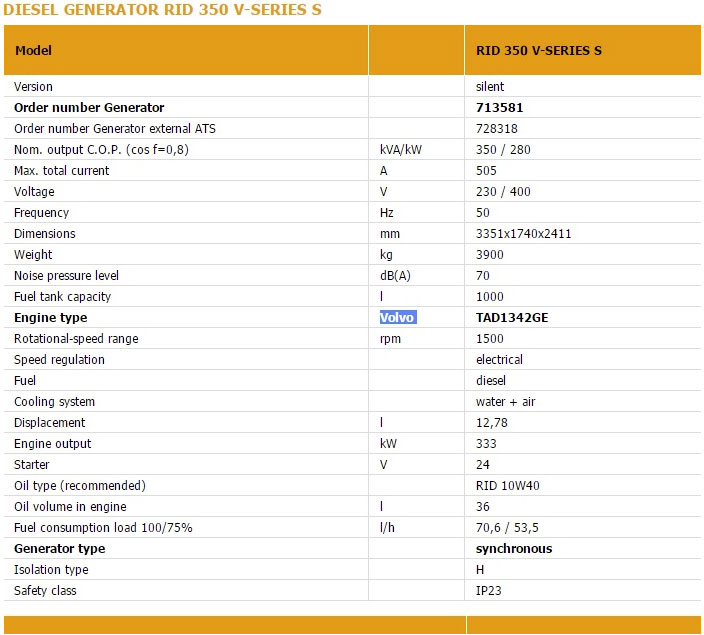Viewport: 704px width, 635px height.
Task: Click the 'Dimensions' row label
Action: tap(44, 234)
